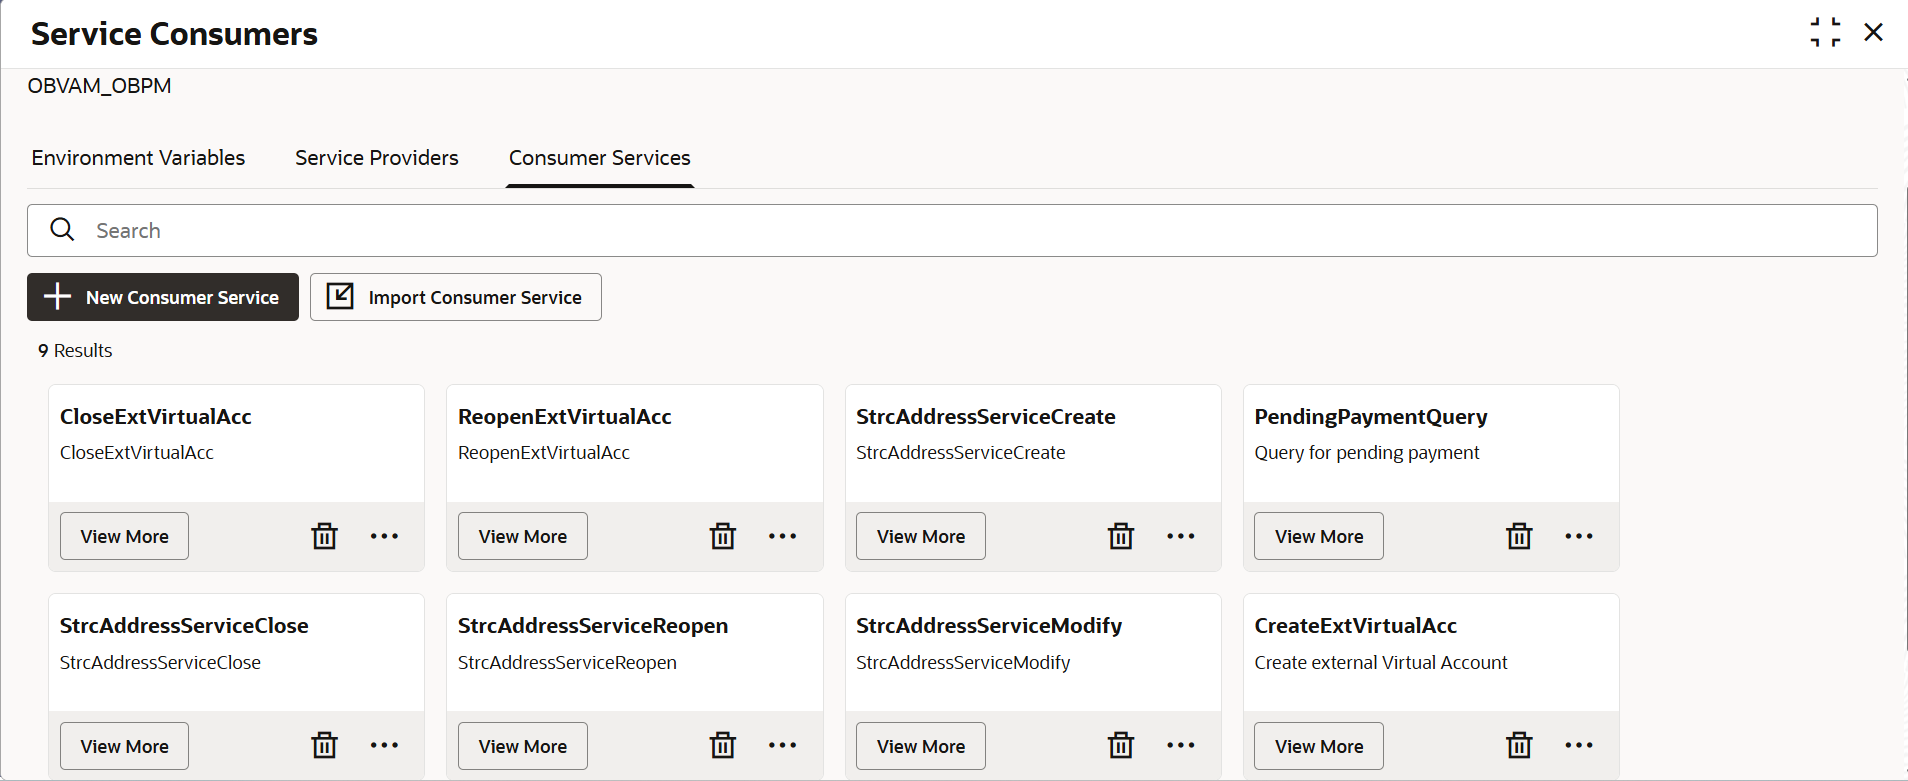Create a New Consumer Service
1908x781 pixels.
click(163, 297)
